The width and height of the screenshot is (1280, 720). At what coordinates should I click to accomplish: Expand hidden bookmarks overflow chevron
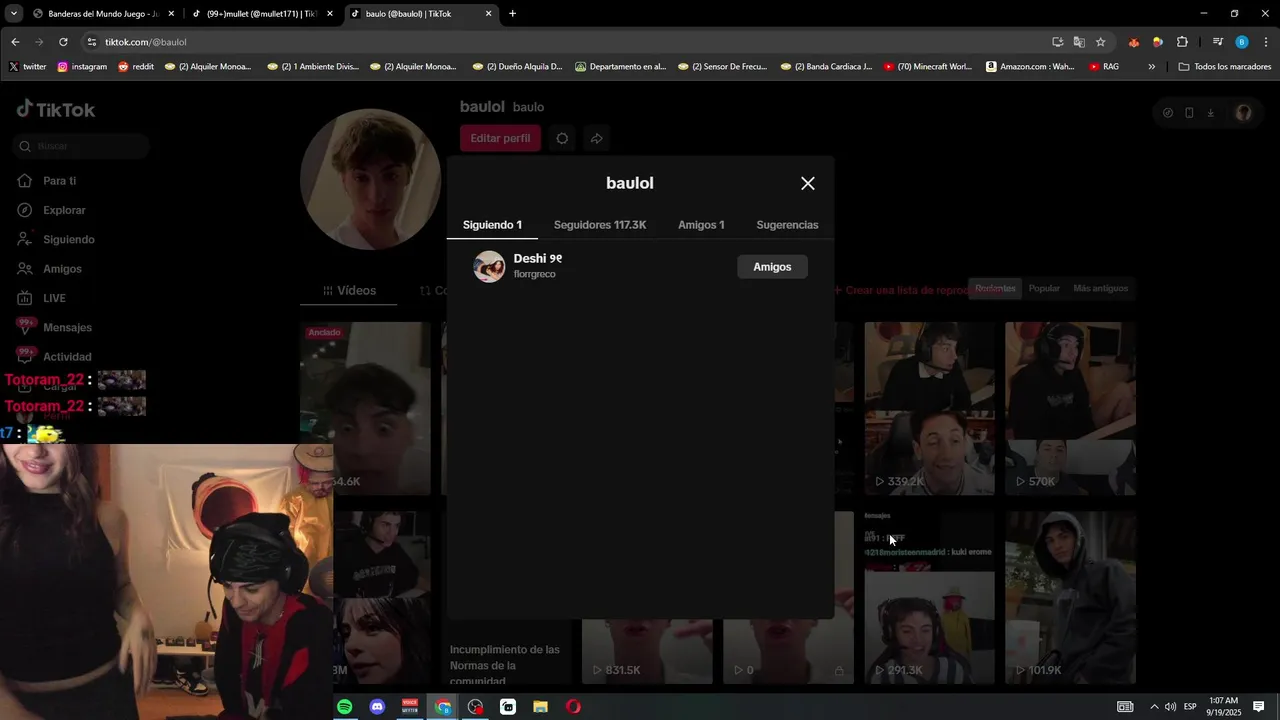[1151, 67]
